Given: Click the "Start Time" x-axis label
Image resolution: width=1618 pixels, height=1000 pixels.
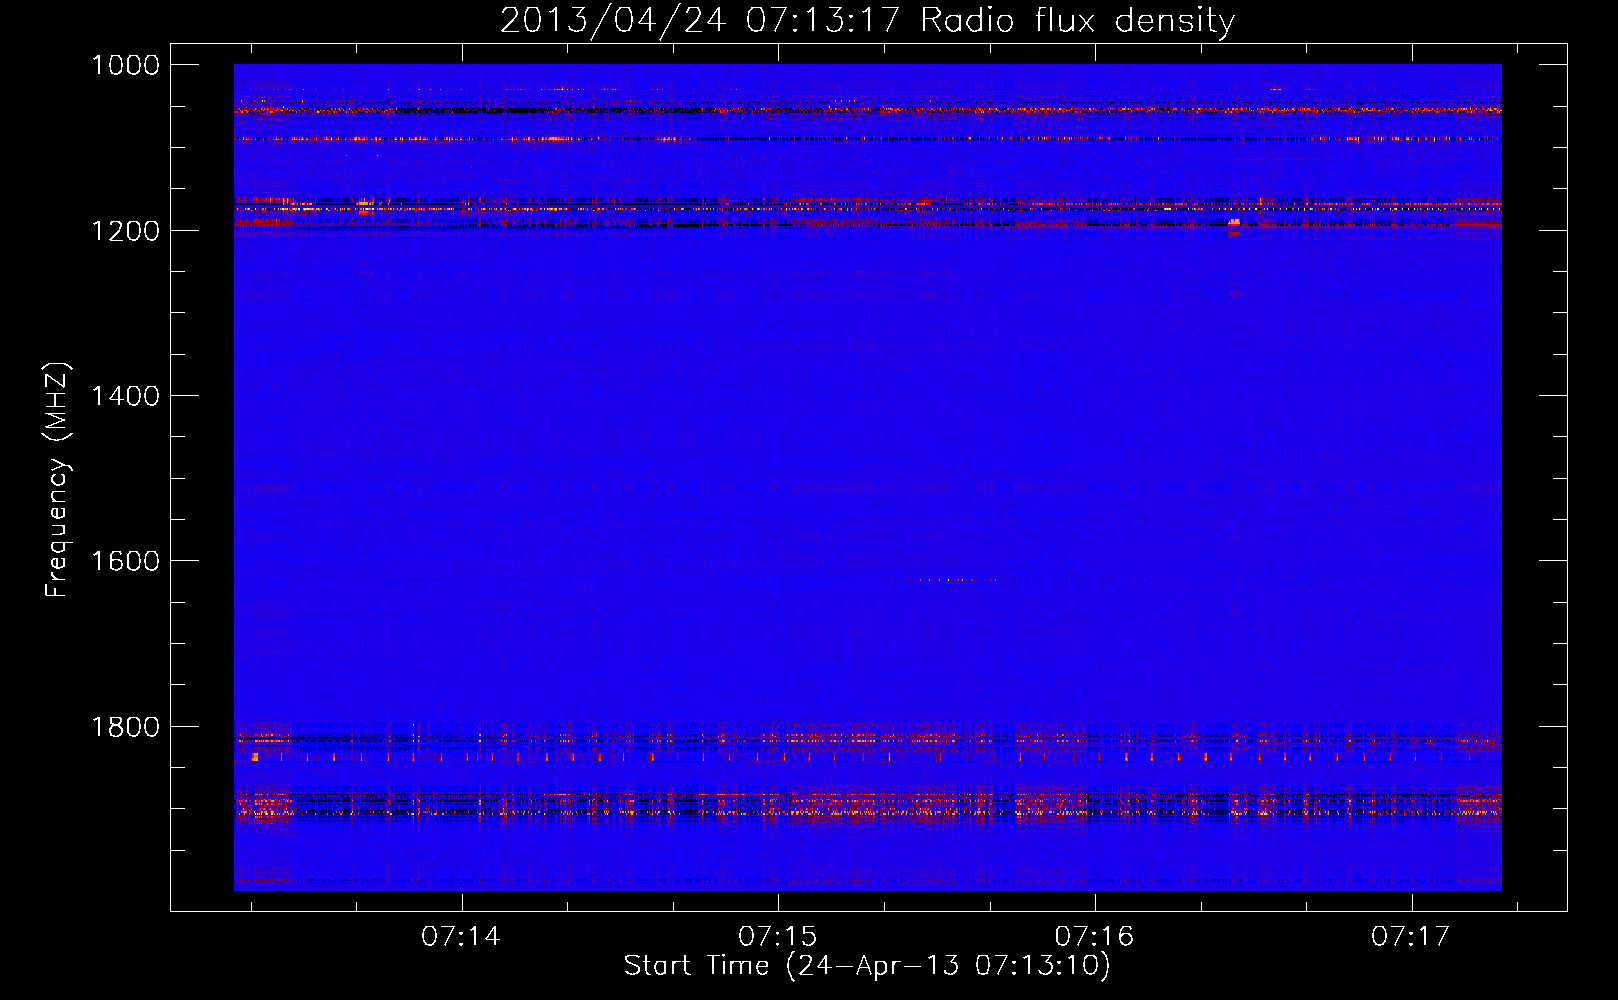Looking at the screenshot, I should (x=866, y=966).
